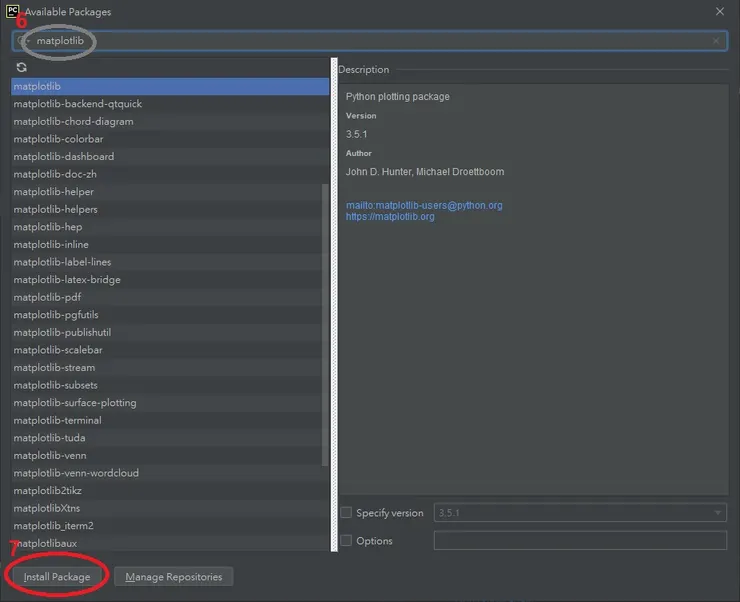Open the version 3.5.1 dropdown
Image resolution: width=740 pixels, height=602 pixels.
coord(580,513)
